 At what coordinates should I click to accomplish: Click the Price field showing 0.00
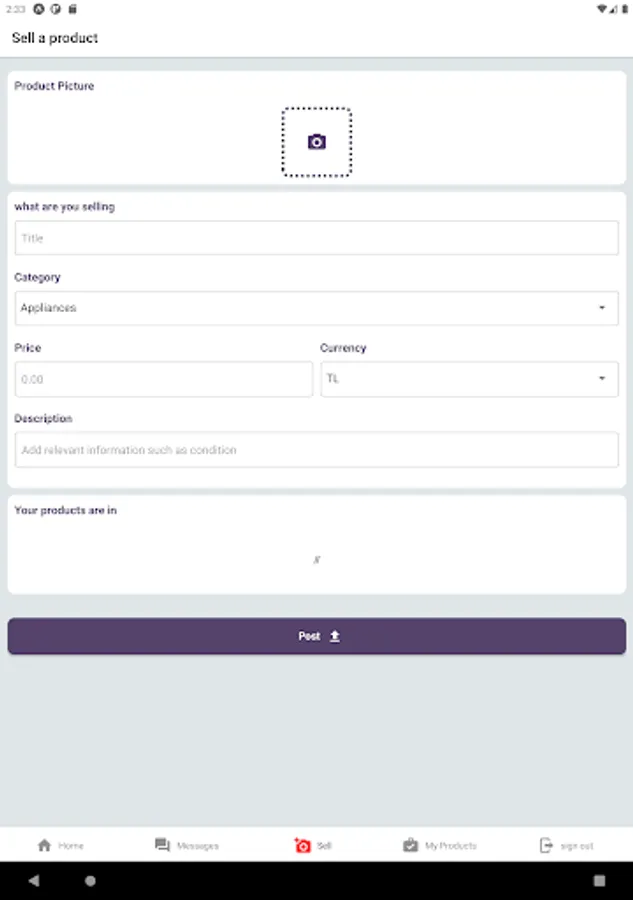[163, 379]
